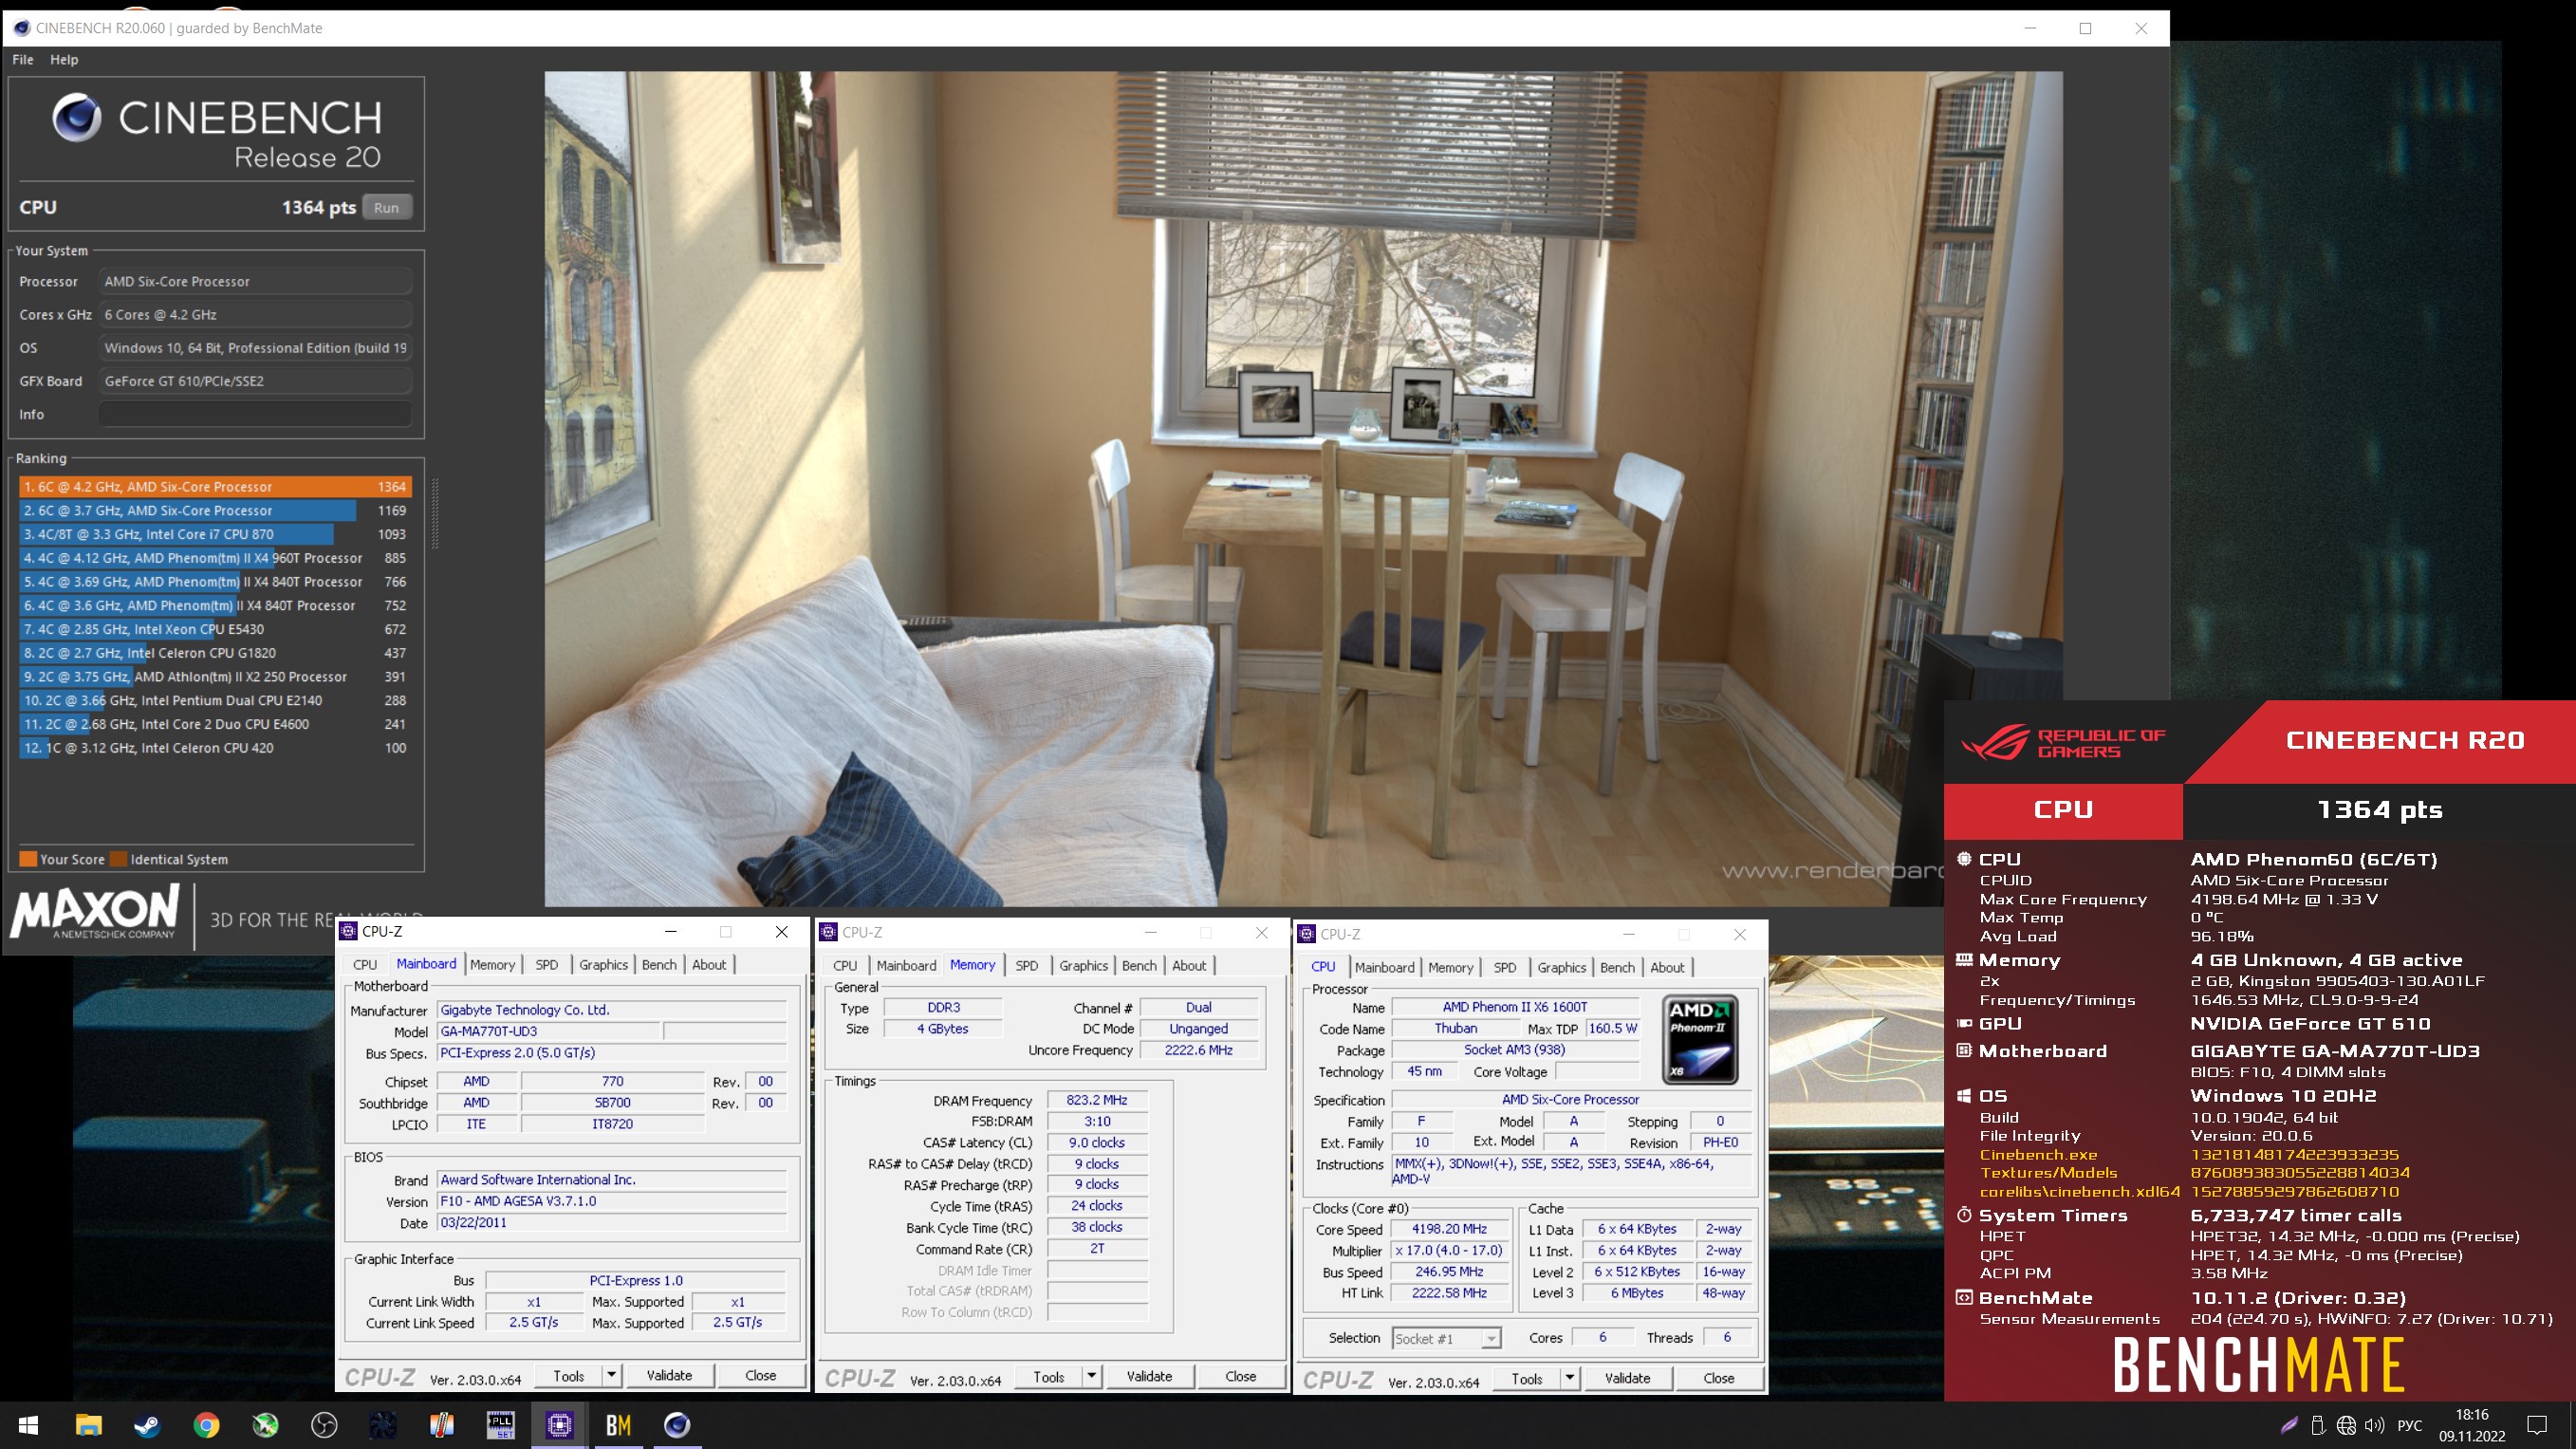Open the safely remove USB tray icon
The width and height of the screenshot is (2576, 1449).
[x=2317, y=1425]
